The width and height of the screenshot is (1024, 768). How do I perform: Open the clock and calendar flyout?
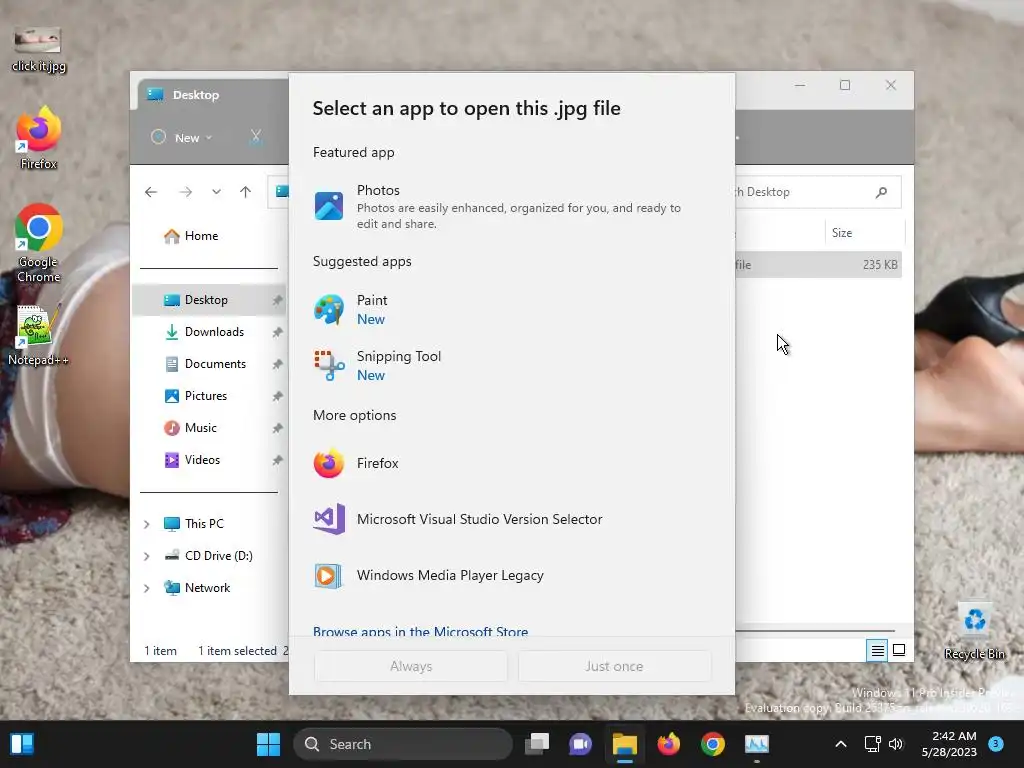click(949, 744)
